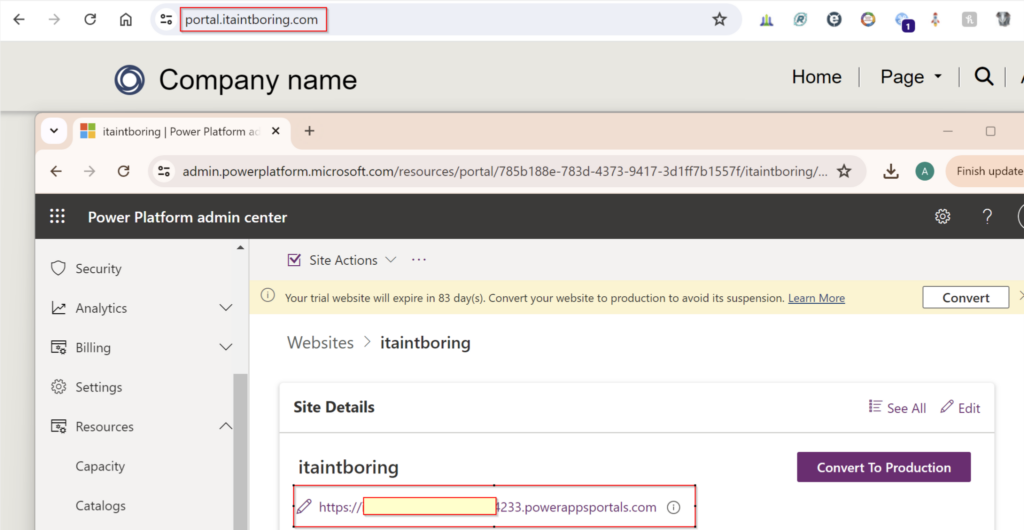Click Power Platform admin center title
This screenshot has width=1024, height=530.
(x=187, y=217)
